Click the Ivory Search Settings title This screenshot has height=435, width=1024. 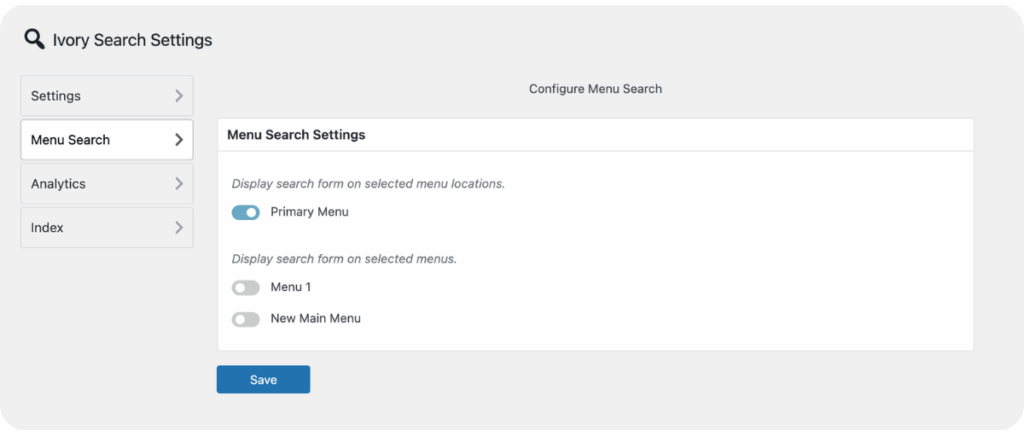pos(133,40)
